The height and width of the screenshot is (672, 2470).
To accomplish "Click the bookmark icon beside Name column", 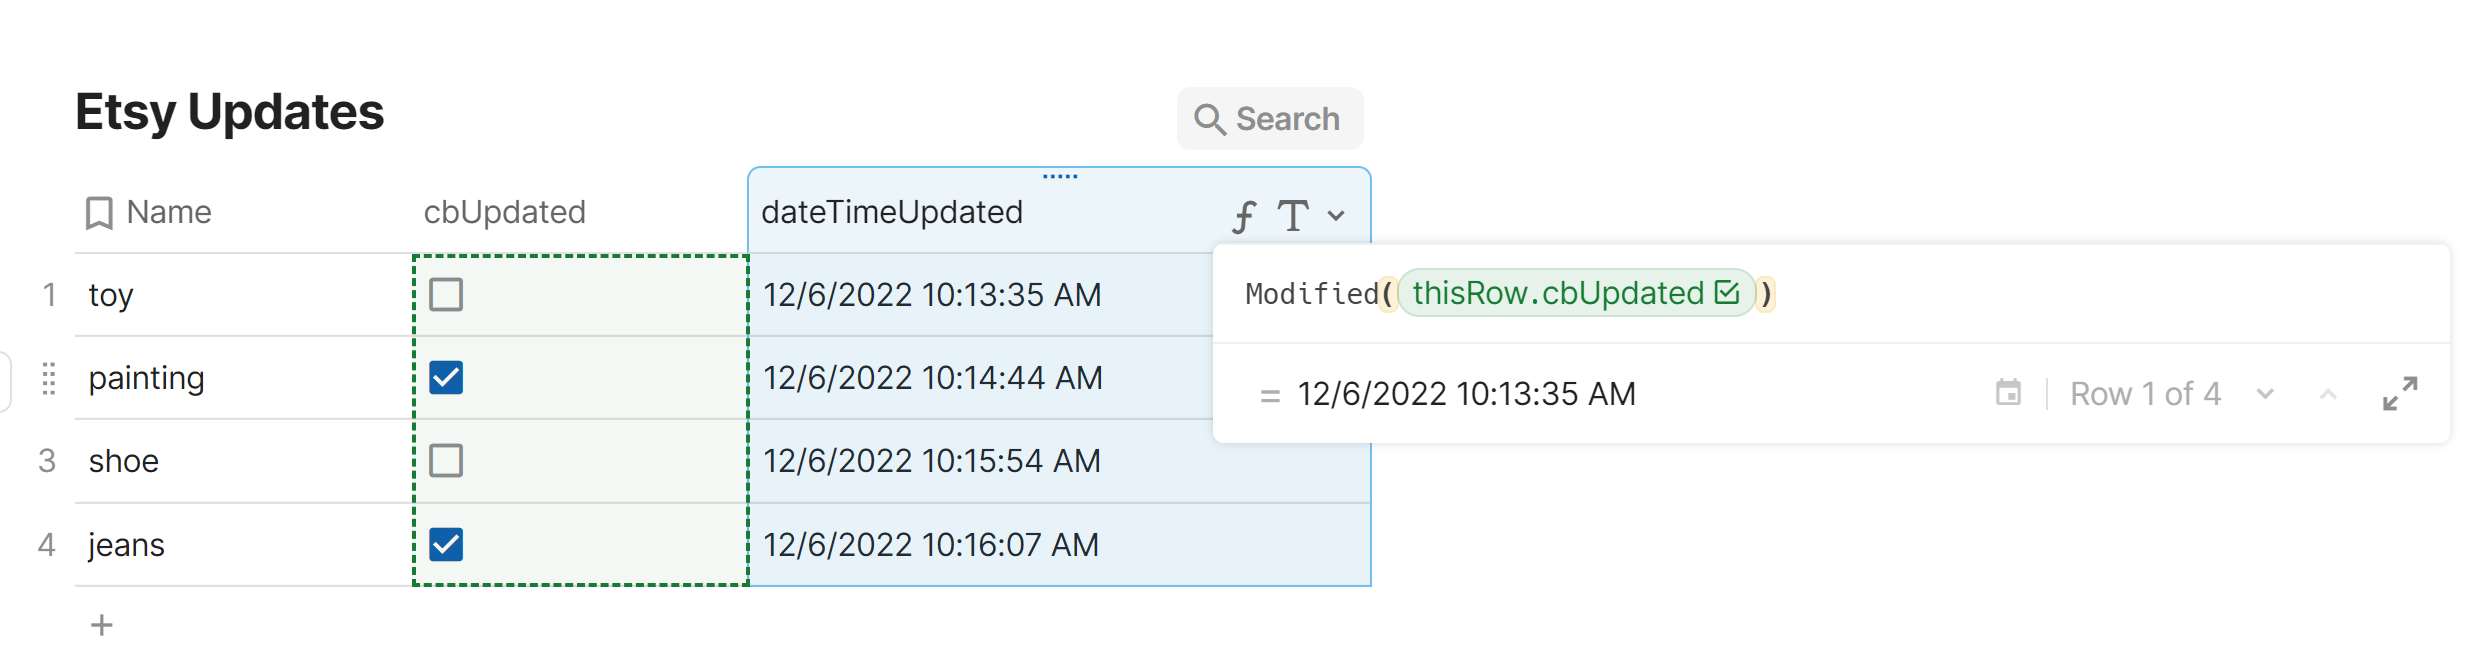I will 99,213.
